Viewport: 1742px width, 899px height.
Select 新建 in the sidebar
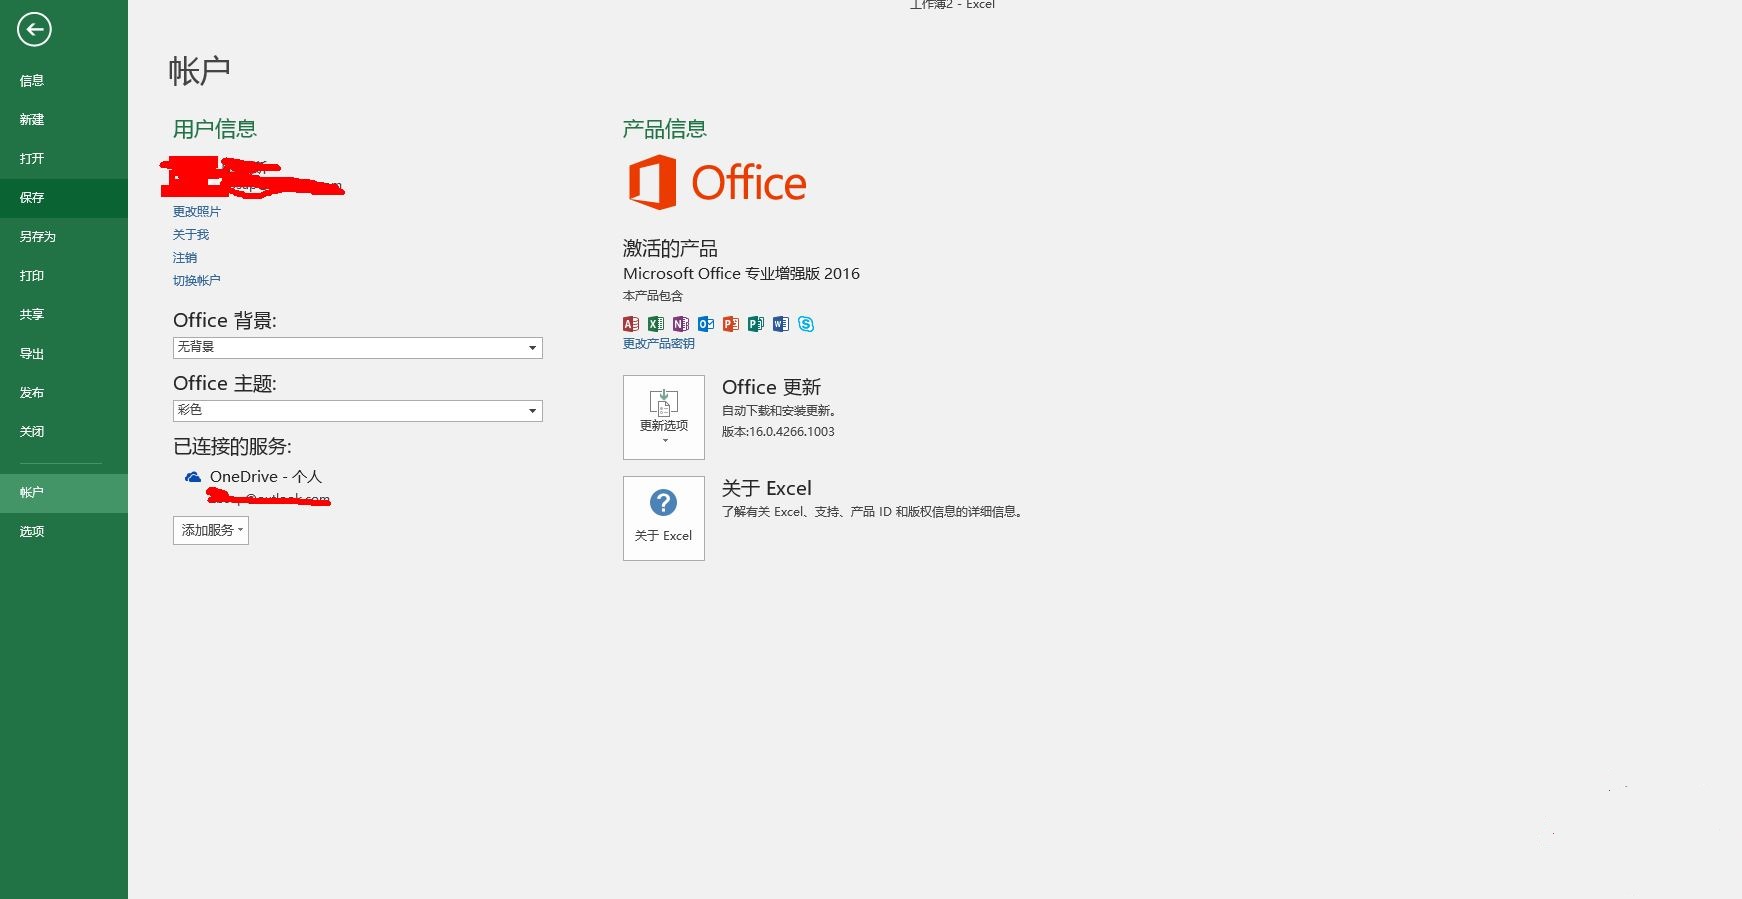(64, 120)
